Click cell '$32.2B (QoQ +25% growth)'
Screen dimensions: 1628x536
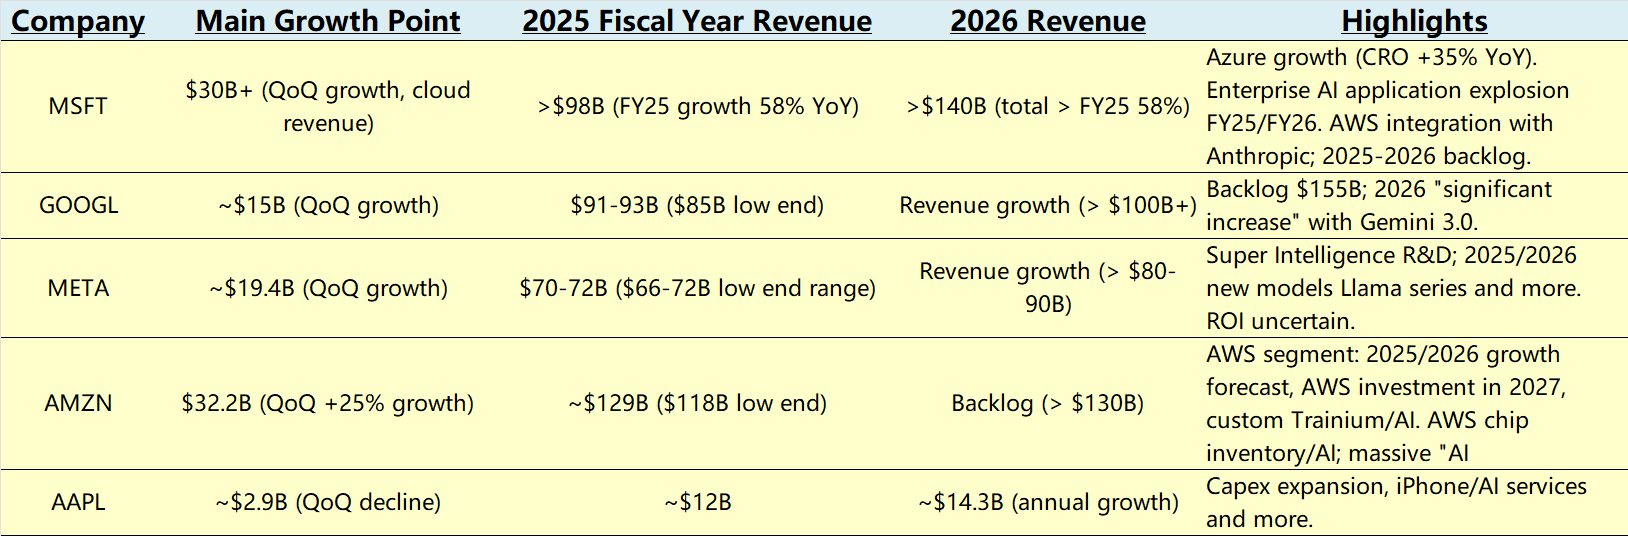(328, 403)
